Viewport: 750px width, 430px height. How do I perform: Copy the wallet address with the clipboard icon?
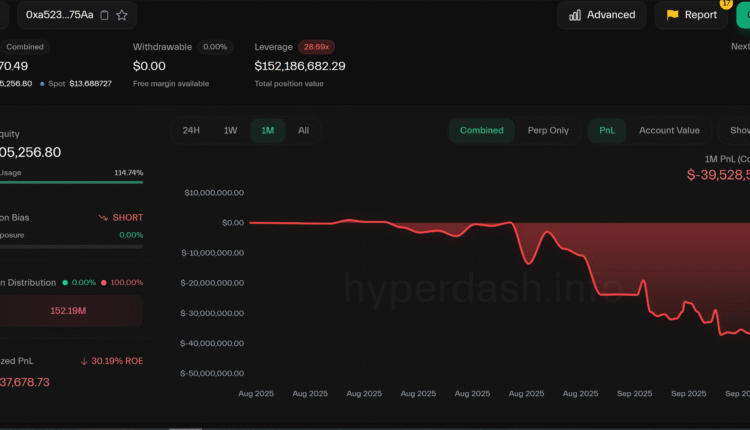pos(105,15)
